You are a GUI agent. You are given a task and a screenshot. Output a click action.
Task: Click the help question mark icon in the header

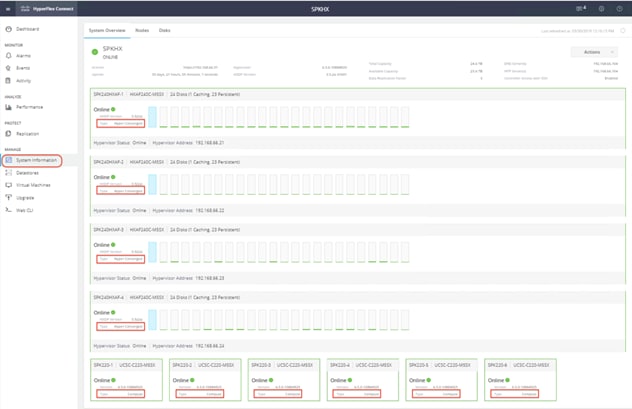[x=620, y=8]
